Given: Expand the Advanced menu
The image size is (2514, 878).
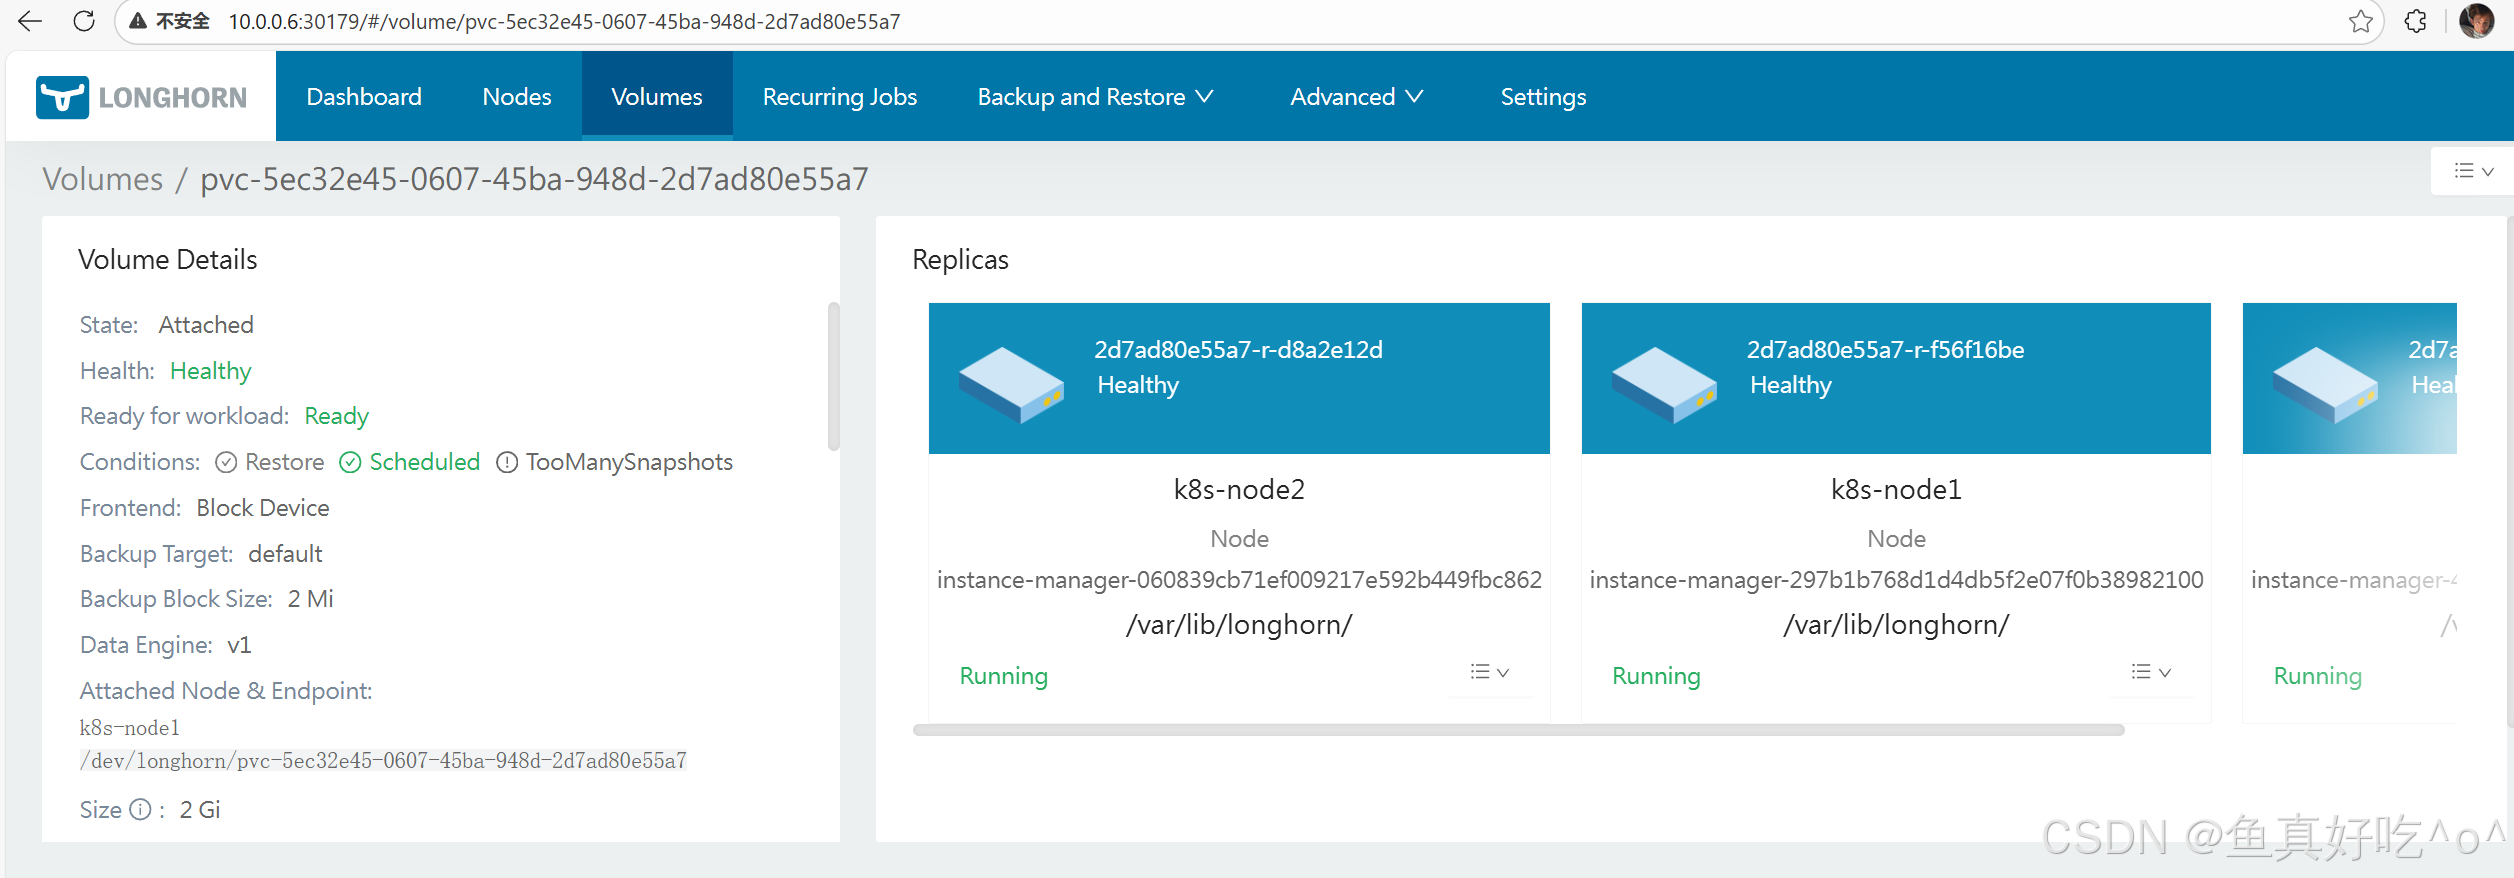Looking at the screenshot, I should 1356,97.
